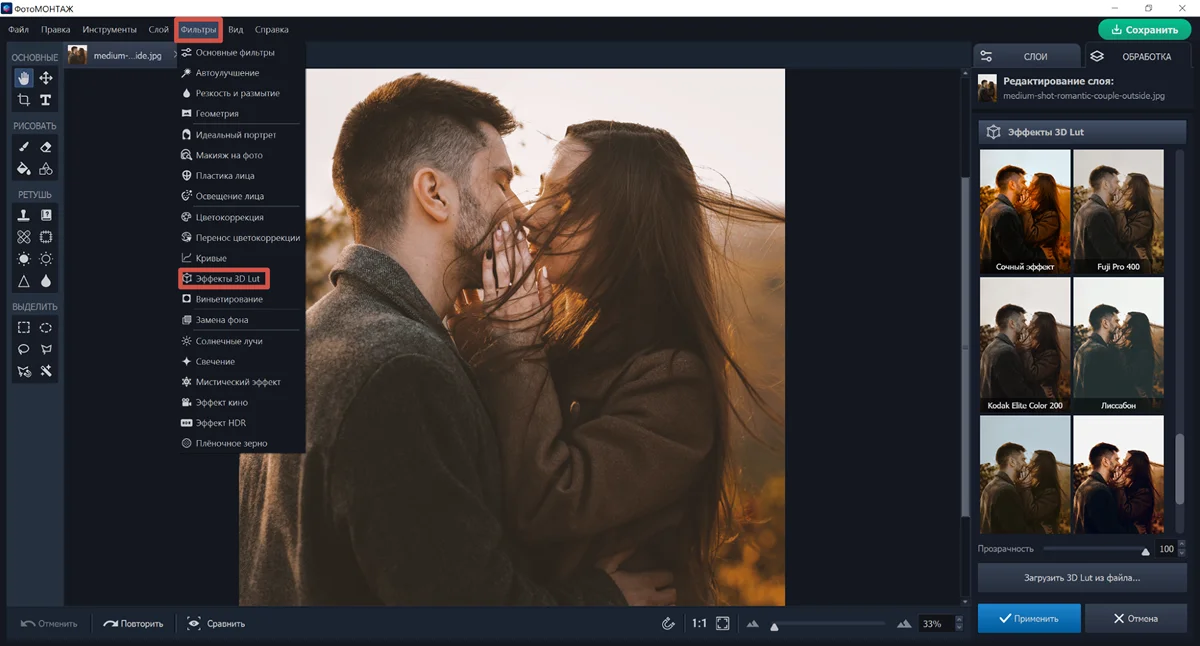Select the Stamp tool under Ретушь
Image resolution: width=1200 pixels, height=646 pixels.
pyautogui.click(x=24, y=215)
